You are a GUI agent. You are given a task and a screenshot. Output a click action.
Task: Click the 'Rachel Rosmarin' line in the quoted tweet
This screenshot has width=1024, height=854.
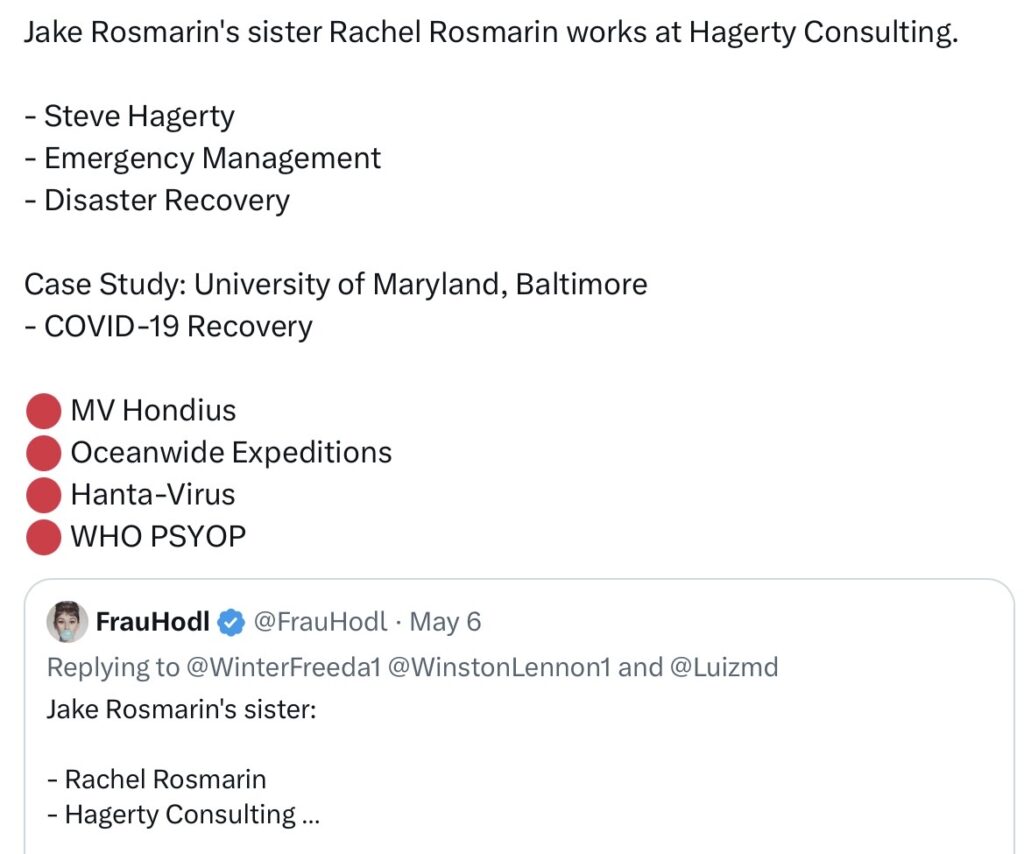coord(157,779)
